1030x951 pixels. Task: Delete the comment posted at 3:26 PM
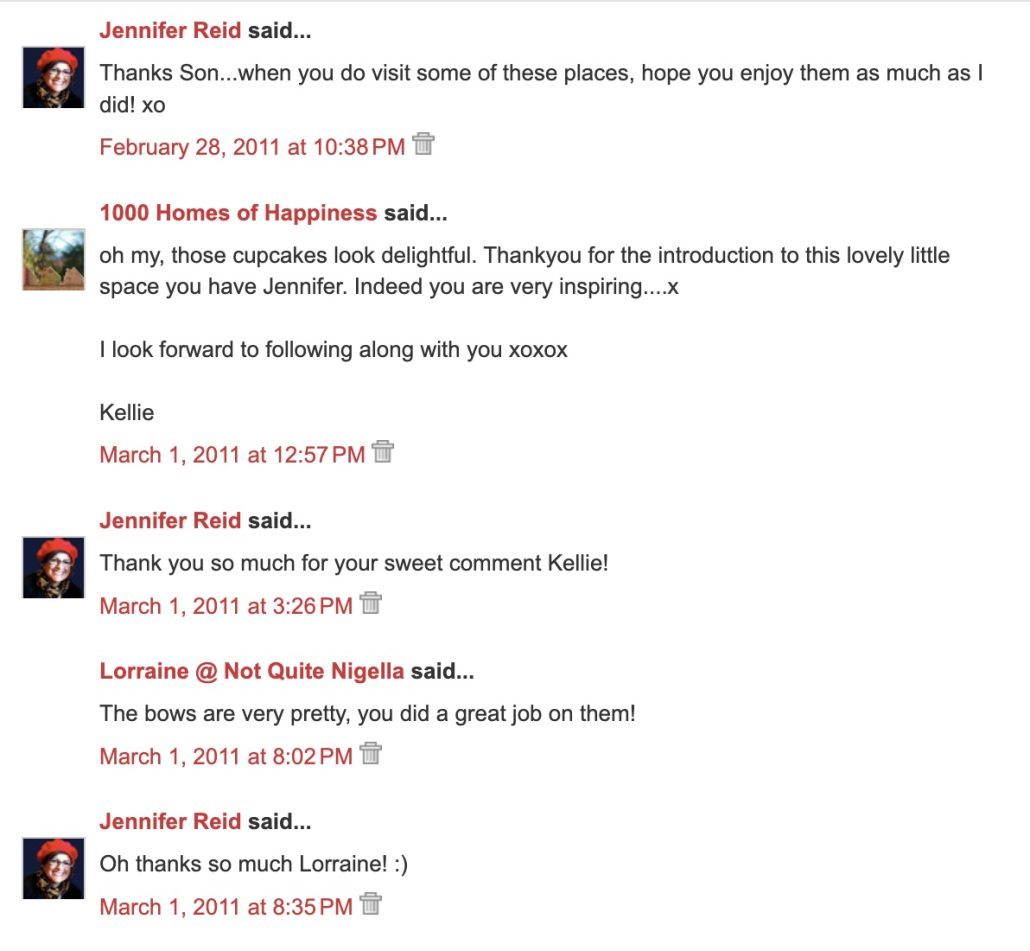(371, 604)
